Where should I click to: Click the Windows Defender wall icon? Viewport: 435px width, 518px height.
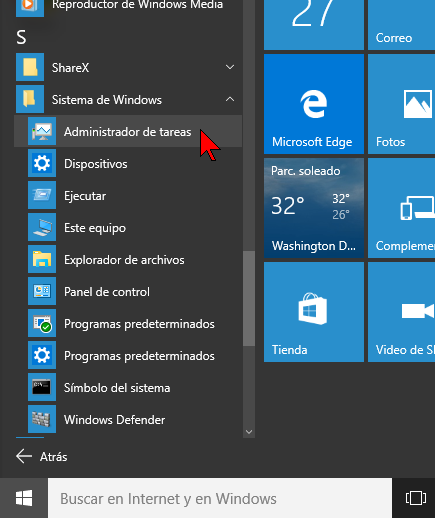point(42,420)
